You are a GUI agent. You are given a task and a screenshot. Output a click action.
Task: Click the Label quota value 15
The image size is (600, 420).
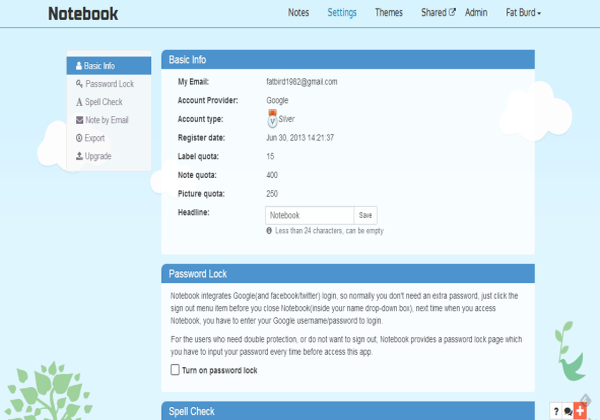(x=270, y=156)
